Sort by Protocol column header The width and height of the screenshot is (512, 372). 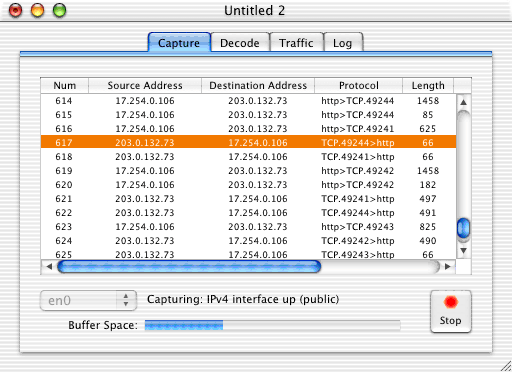[x=359, y=85]
